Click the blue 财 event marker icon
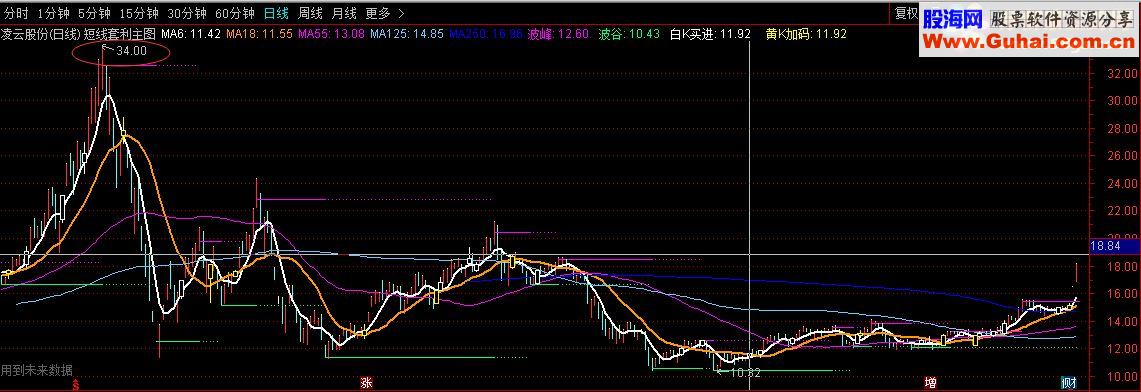This screenshot has width=1141, height=392. coord(1068,383)
